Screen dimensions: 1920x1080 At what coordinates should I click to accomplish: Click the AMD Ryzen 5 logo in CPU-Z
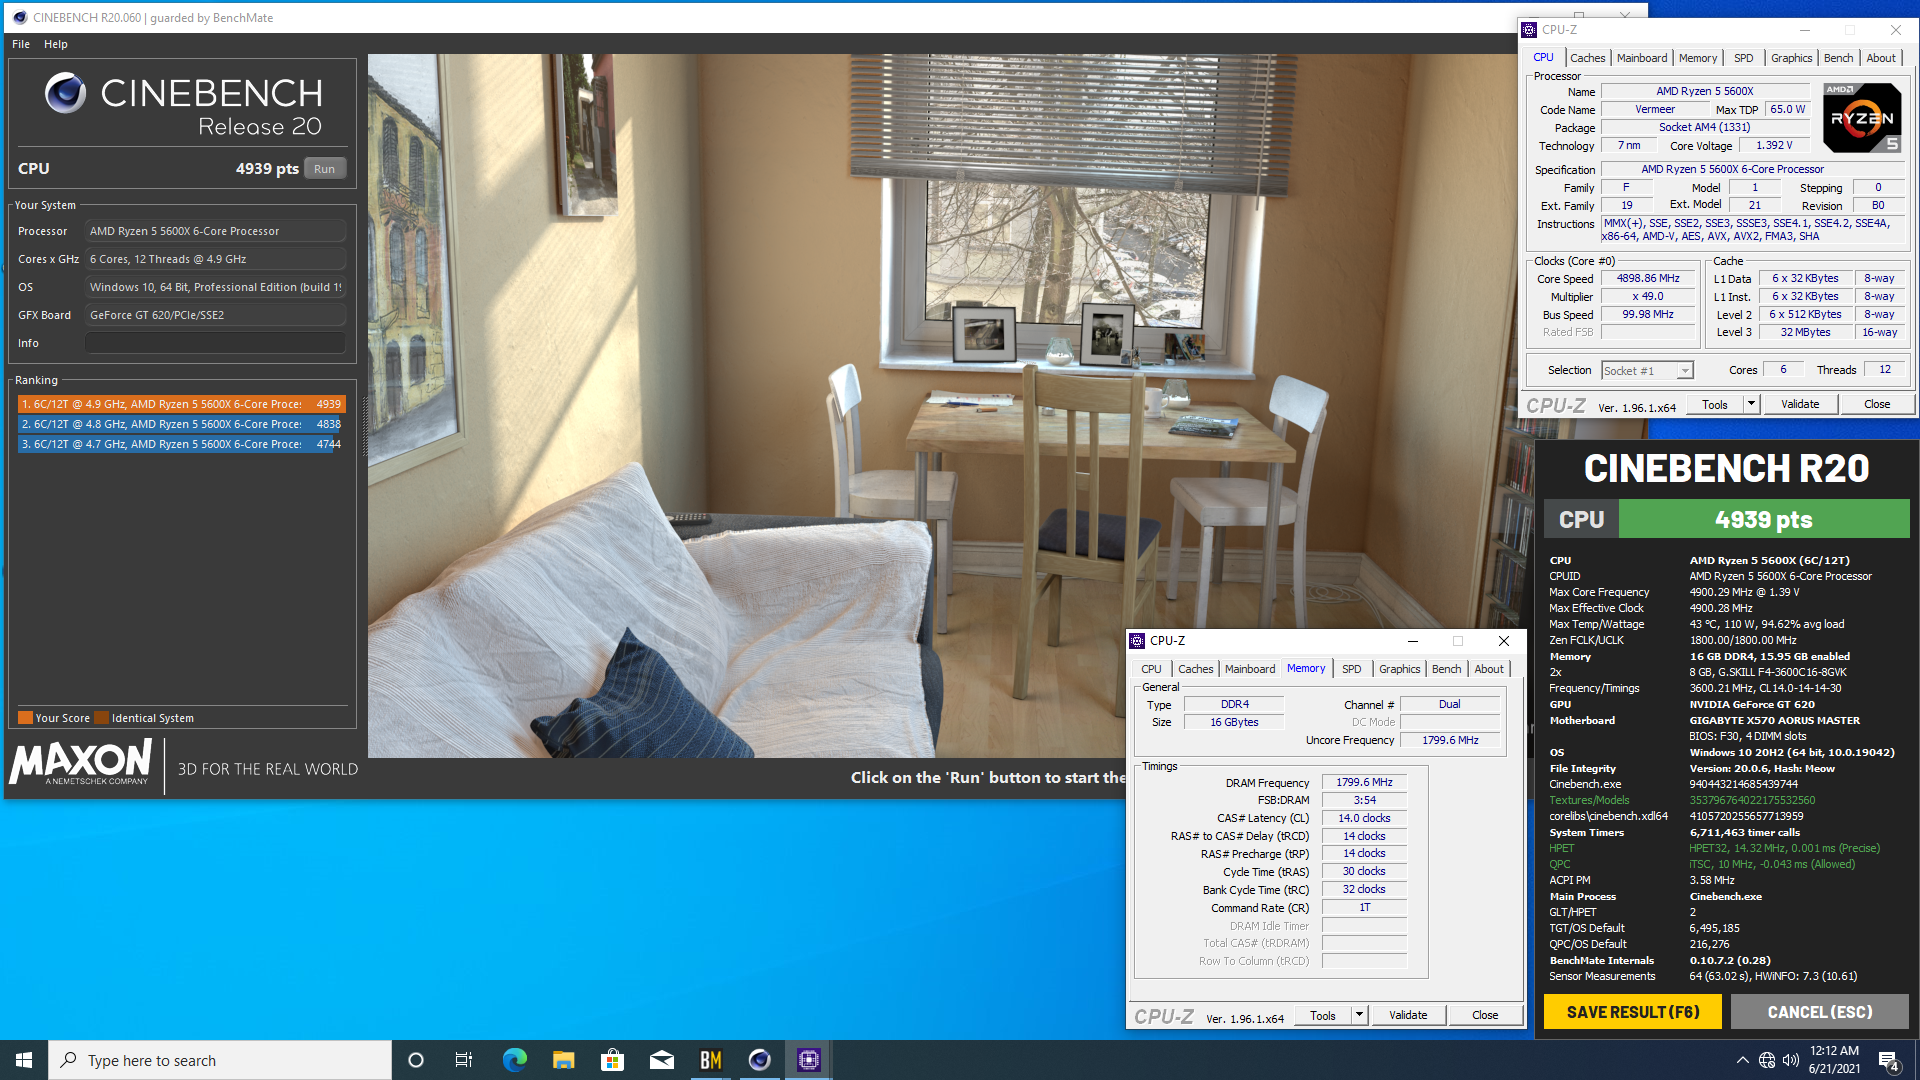coord(1862,117)
